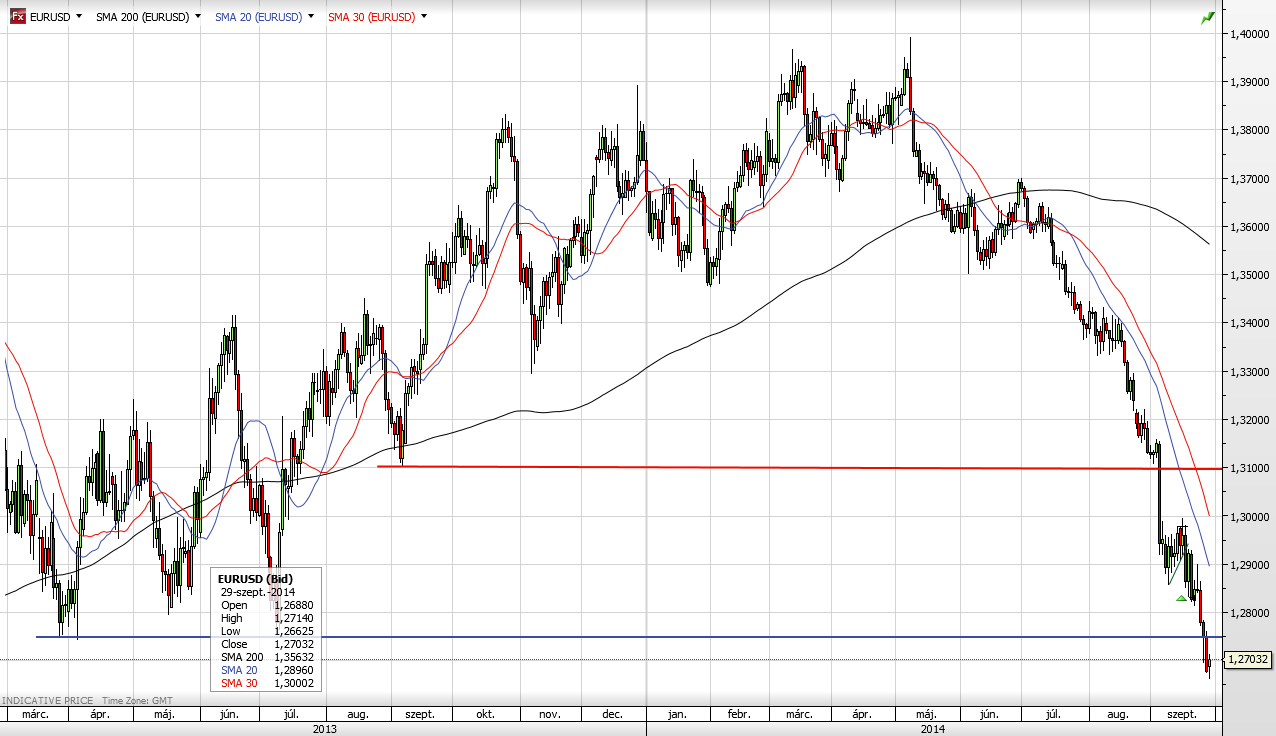Click the High value 1,27140
This screenshot has height=736, width=1276.
[294, 618]
